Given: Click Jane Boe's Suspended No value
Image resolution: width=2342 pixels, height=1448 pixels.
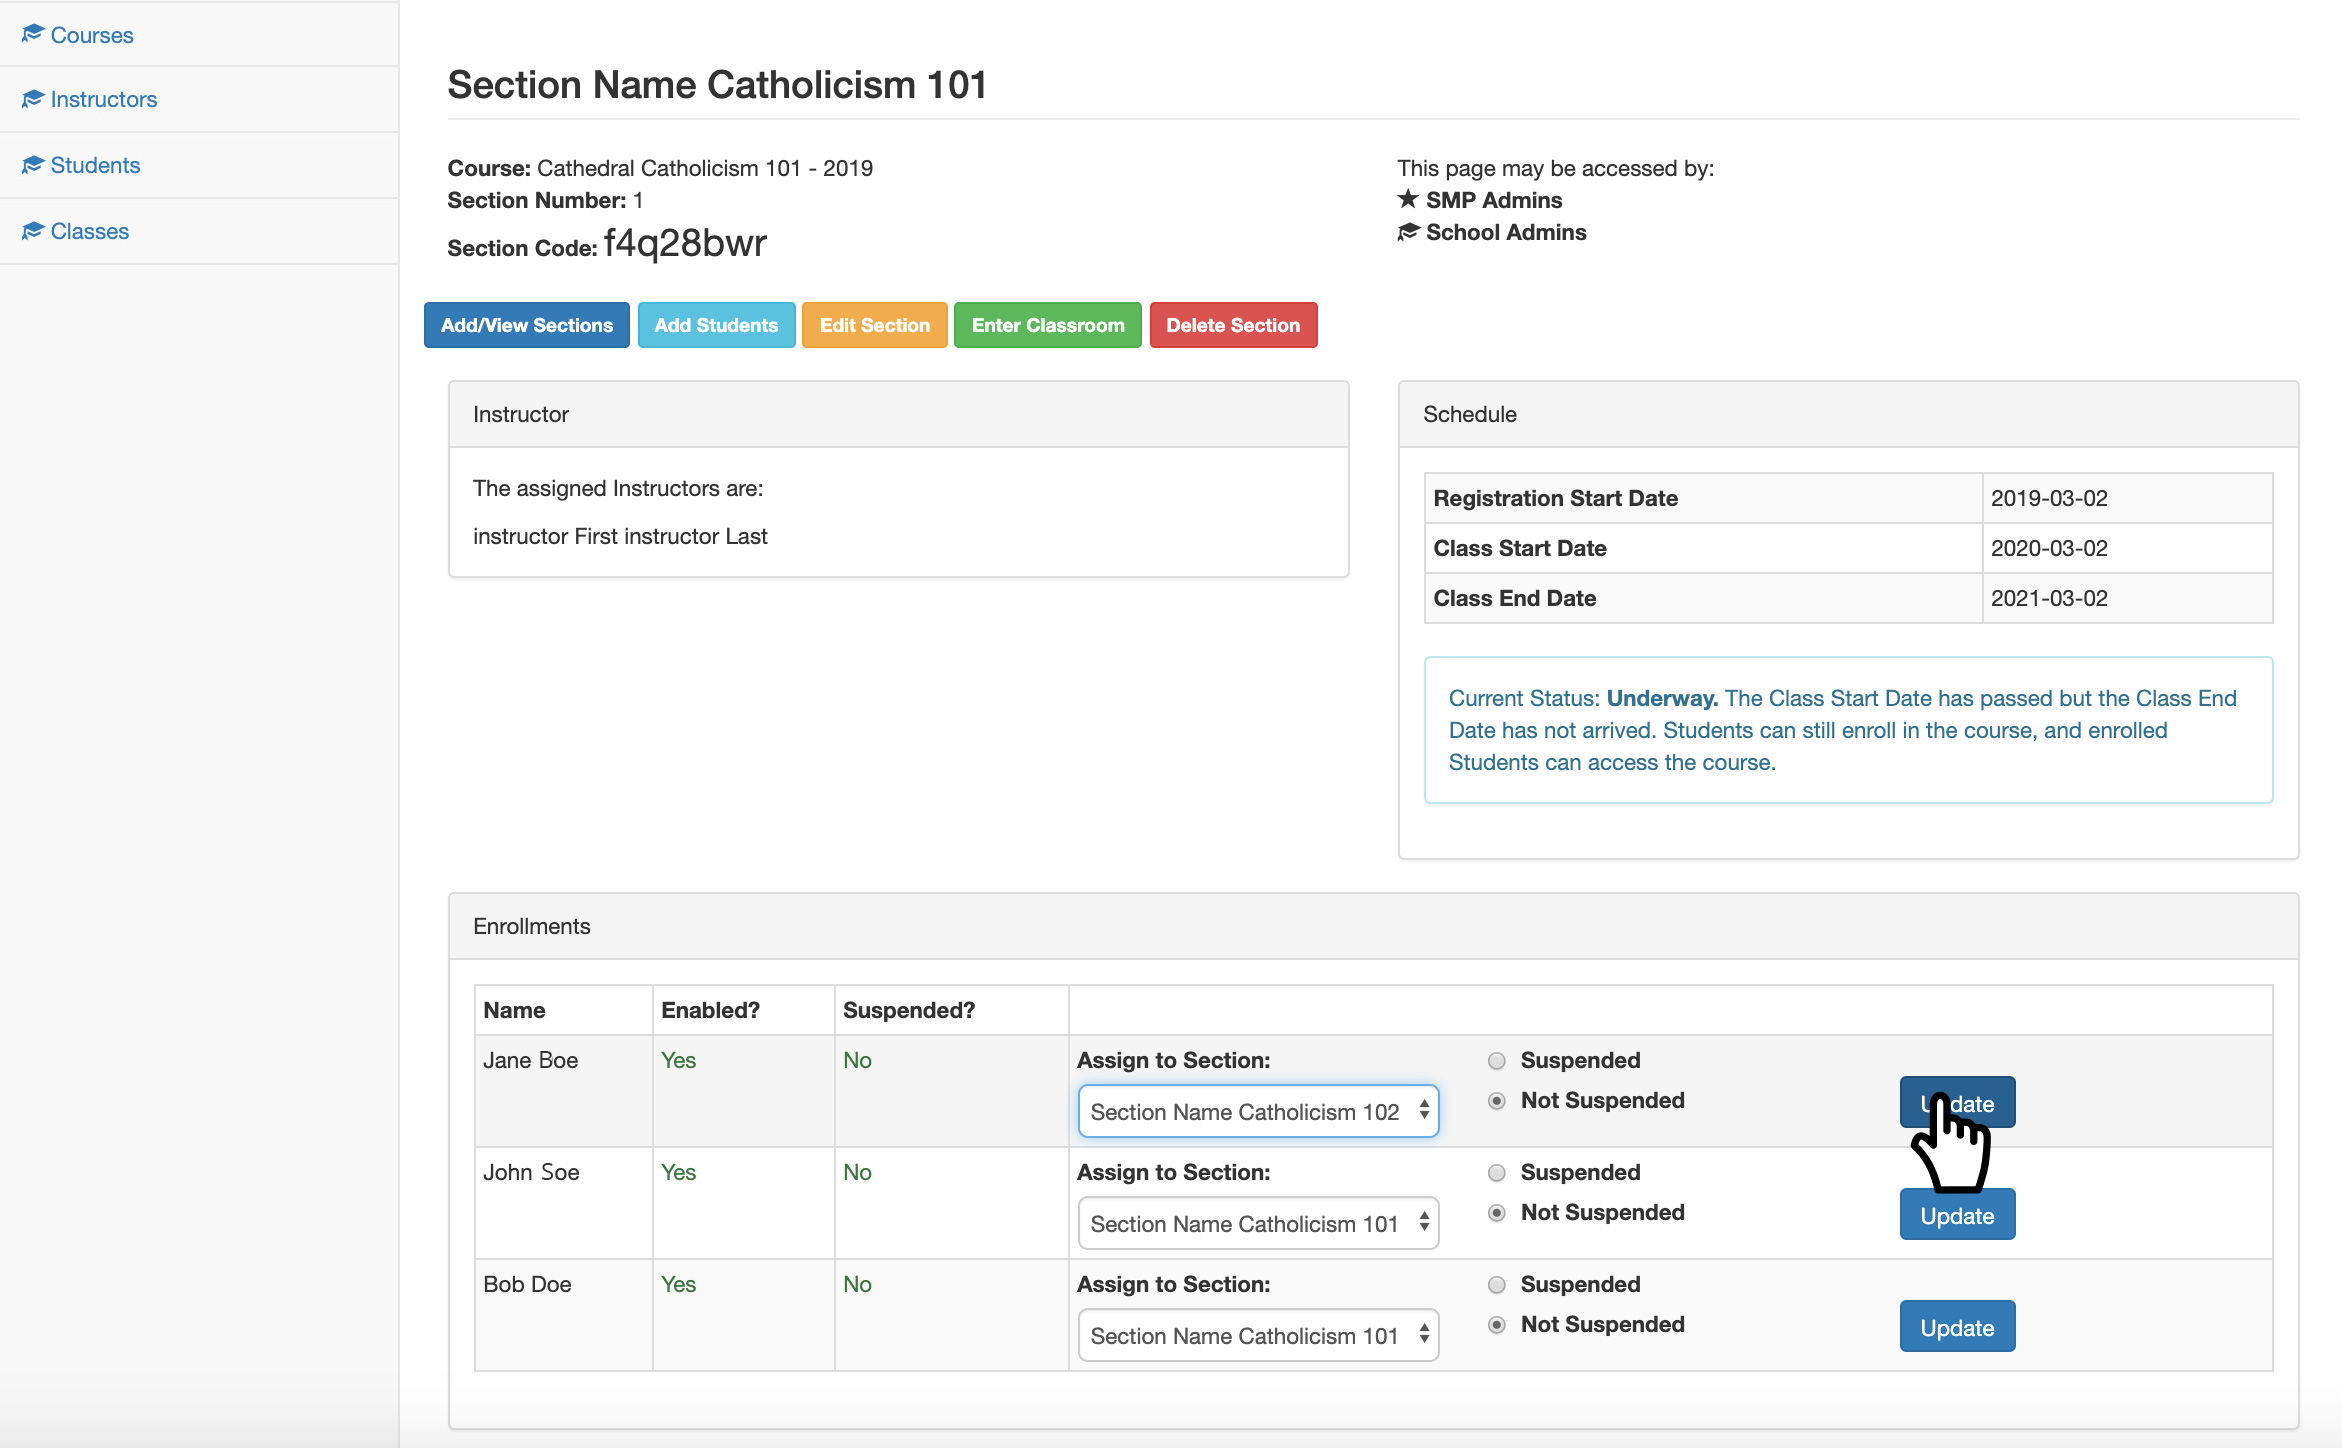Looking at the screenshot, I should (857, 1060).
